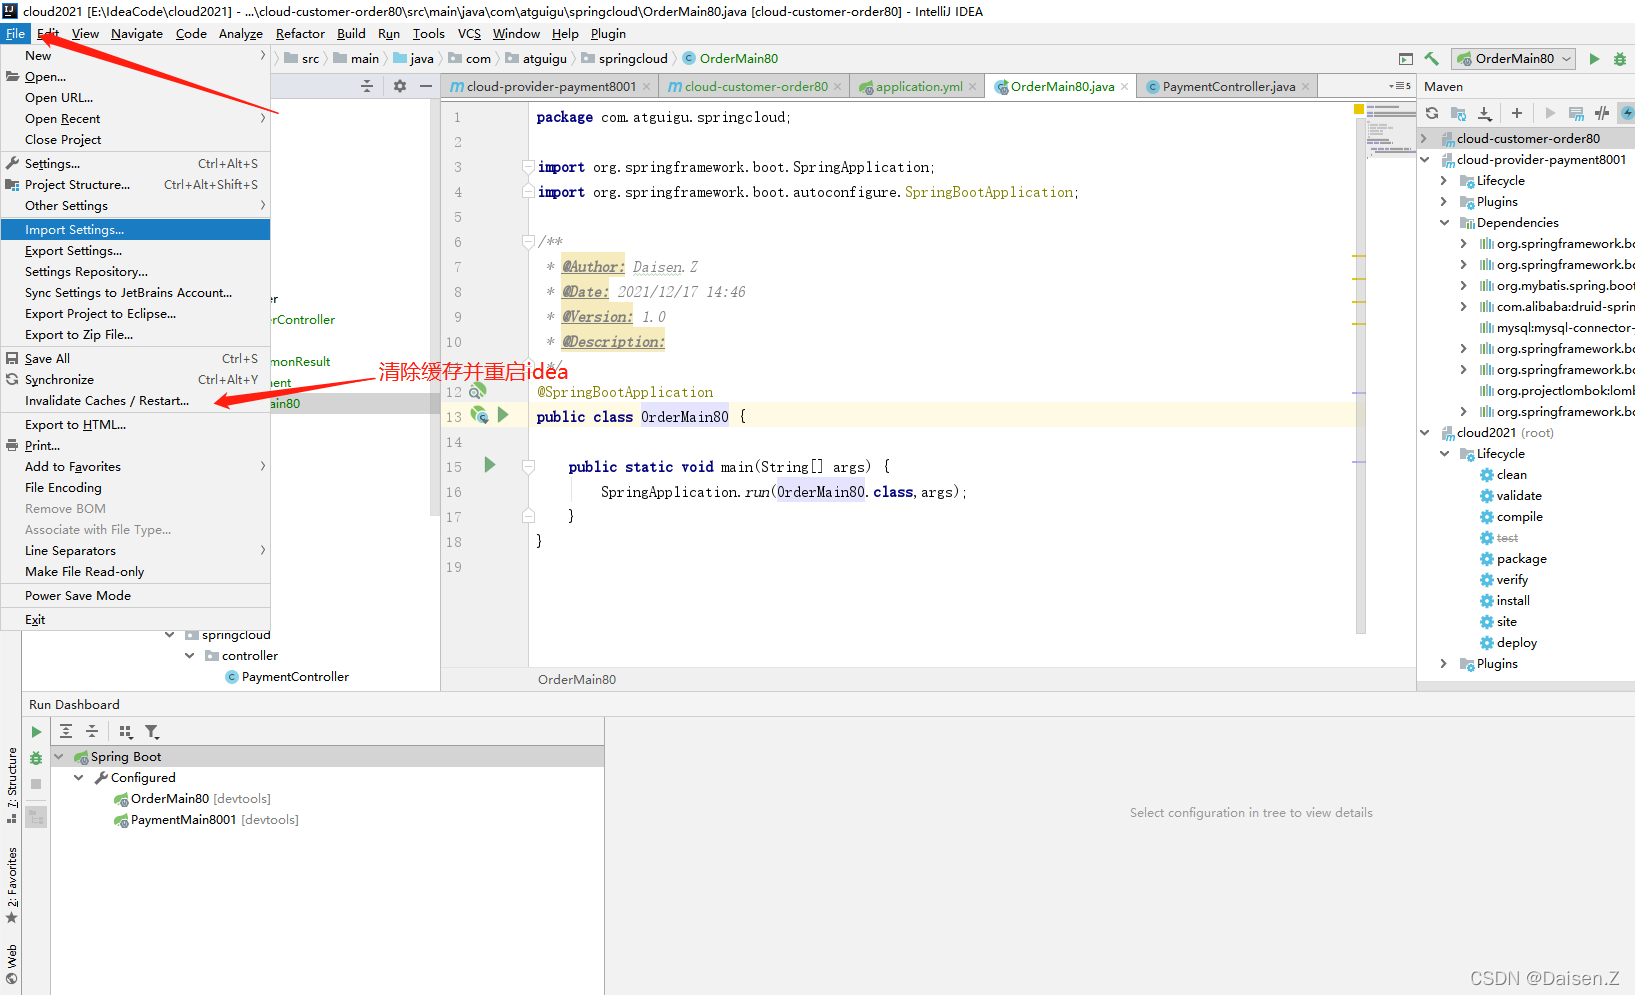Image resolution: width=1635 pixels, height=995 pixels.
Task: Click the Build Project hammer icon
Action: click(1431, 59)
